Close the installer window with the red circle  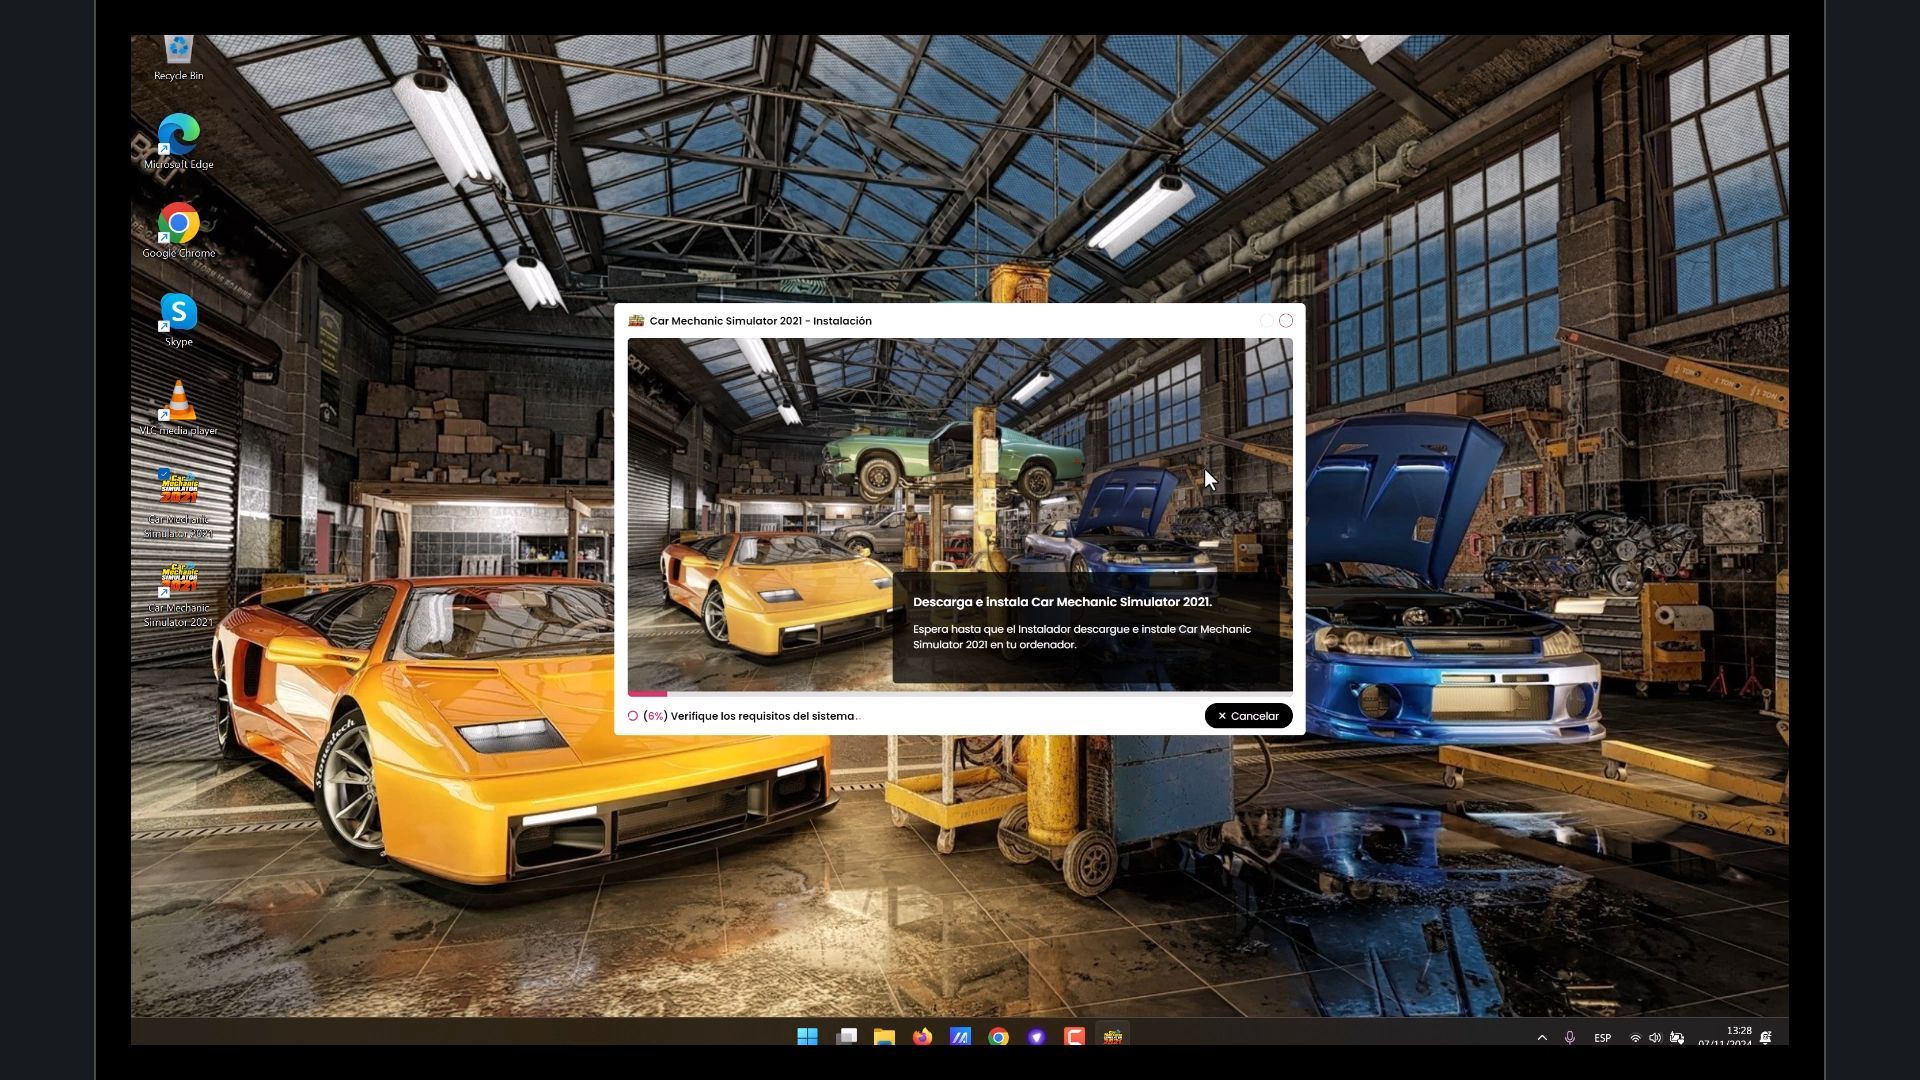click(1286, 321)
